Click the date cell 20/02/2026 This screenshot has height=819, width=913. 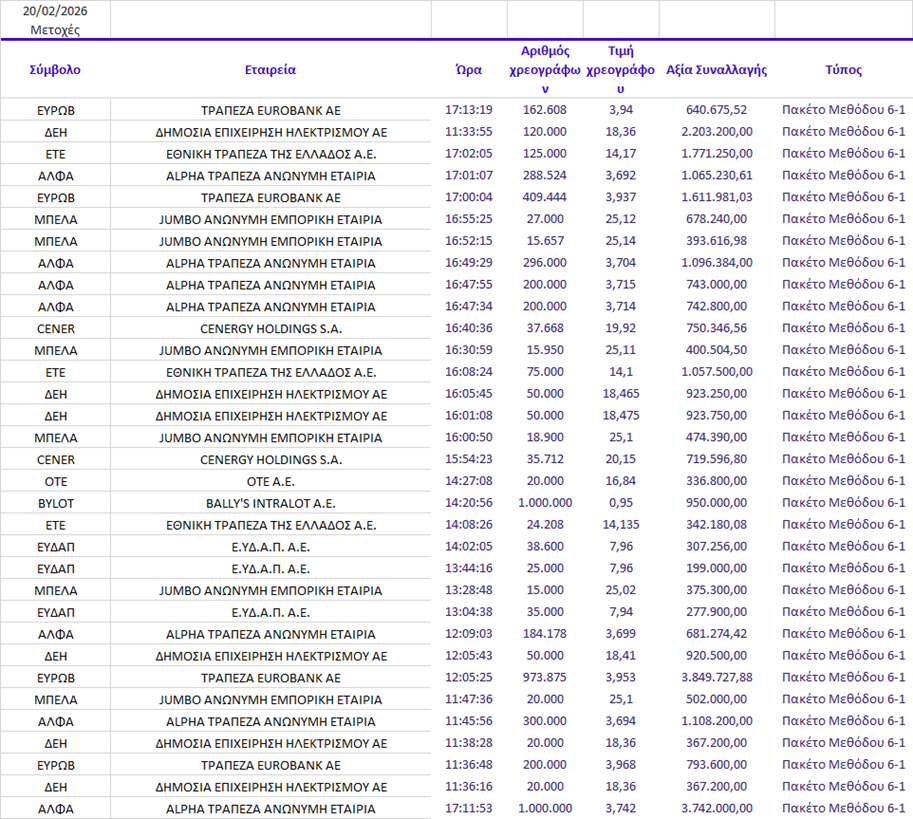pyautogui.click(x=55, y=10)
